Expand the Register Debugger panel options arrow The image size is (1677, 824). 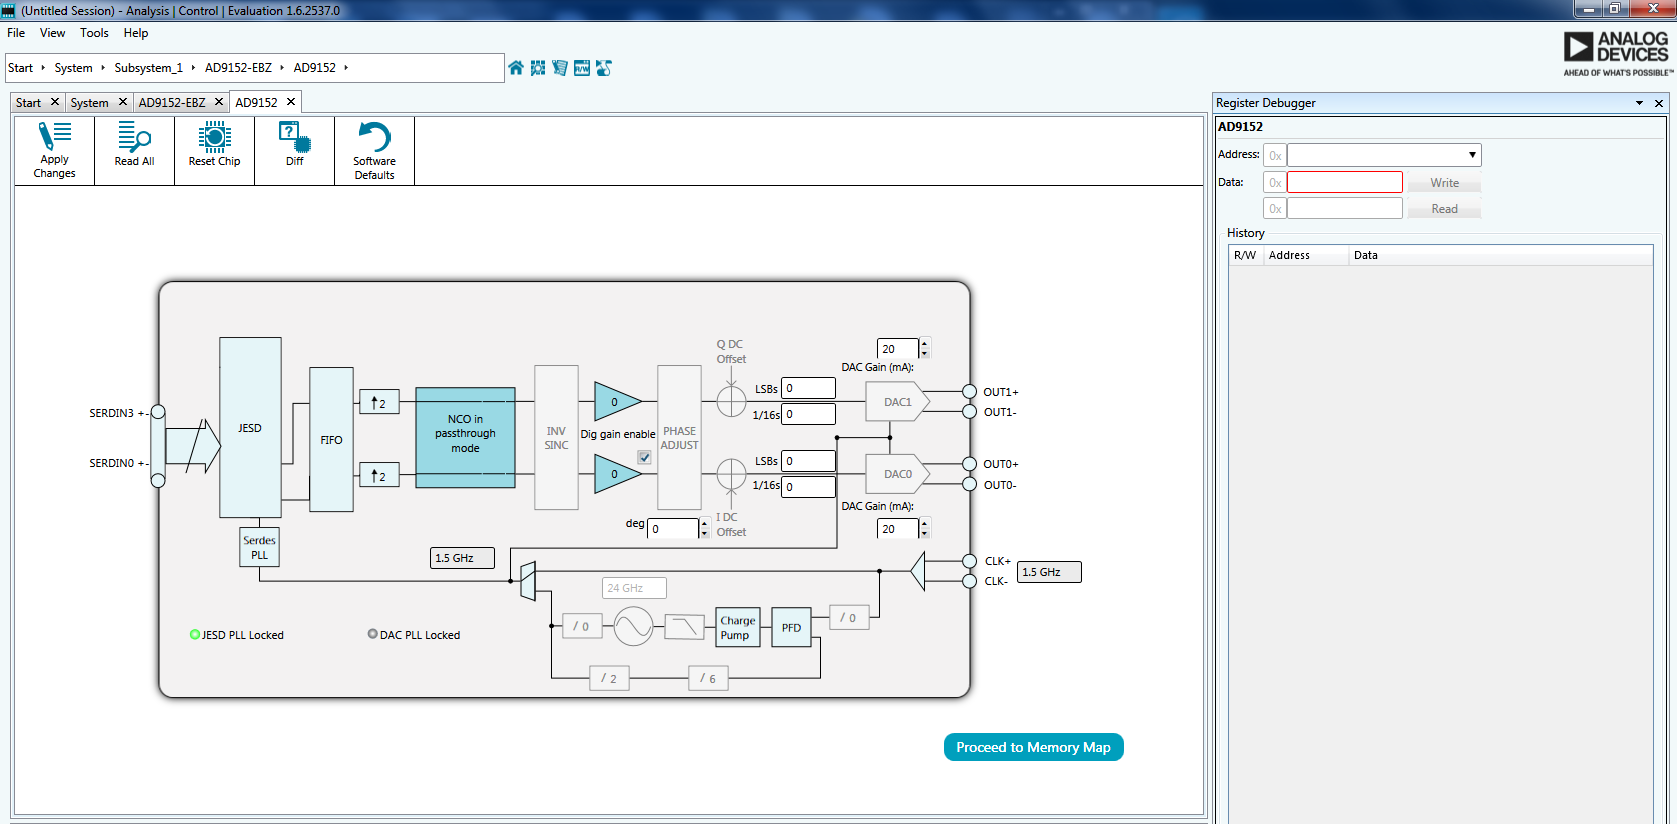click(x=1639, y=103)
